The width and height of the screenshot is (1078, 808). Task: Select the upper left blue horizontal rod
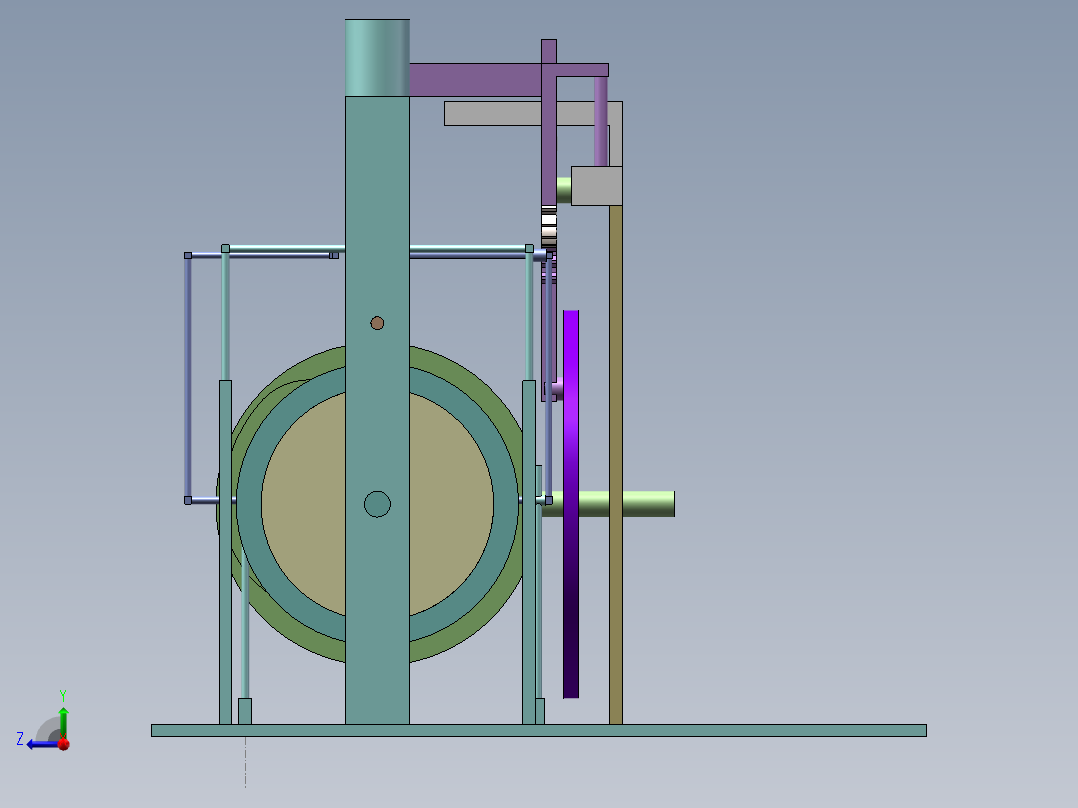click(x=261, y=255)
